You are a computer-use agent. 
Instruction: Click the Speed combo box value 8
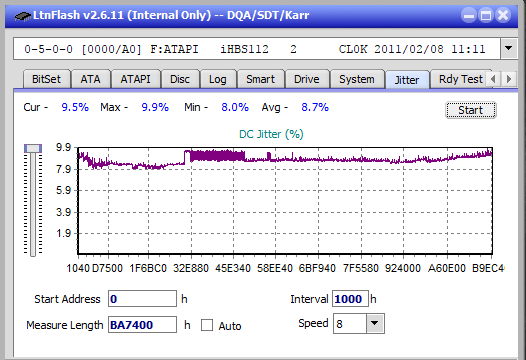click(350, 324)
